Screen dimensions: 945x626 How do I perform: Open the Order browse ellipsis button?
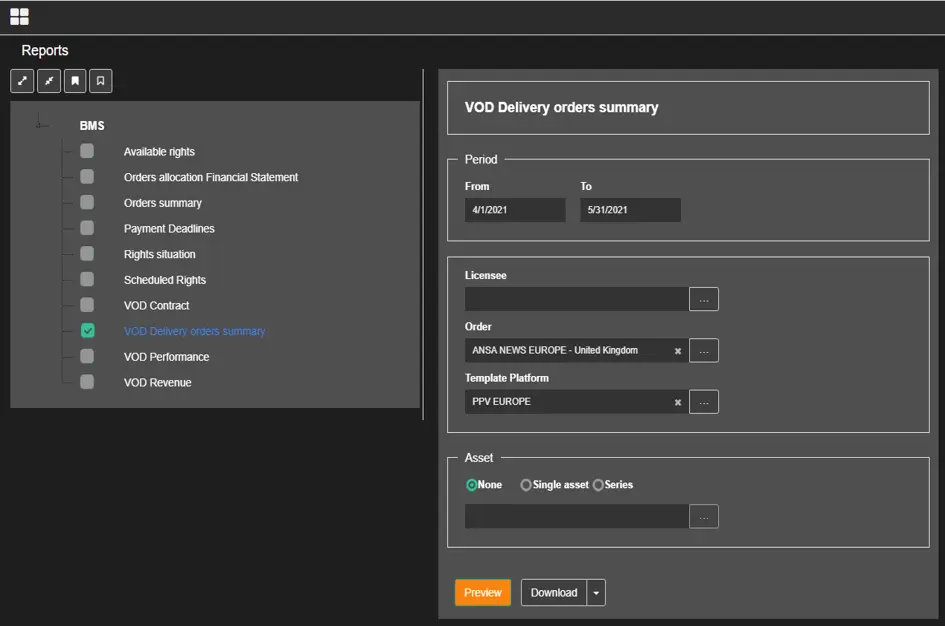click(x=703, y=351)
